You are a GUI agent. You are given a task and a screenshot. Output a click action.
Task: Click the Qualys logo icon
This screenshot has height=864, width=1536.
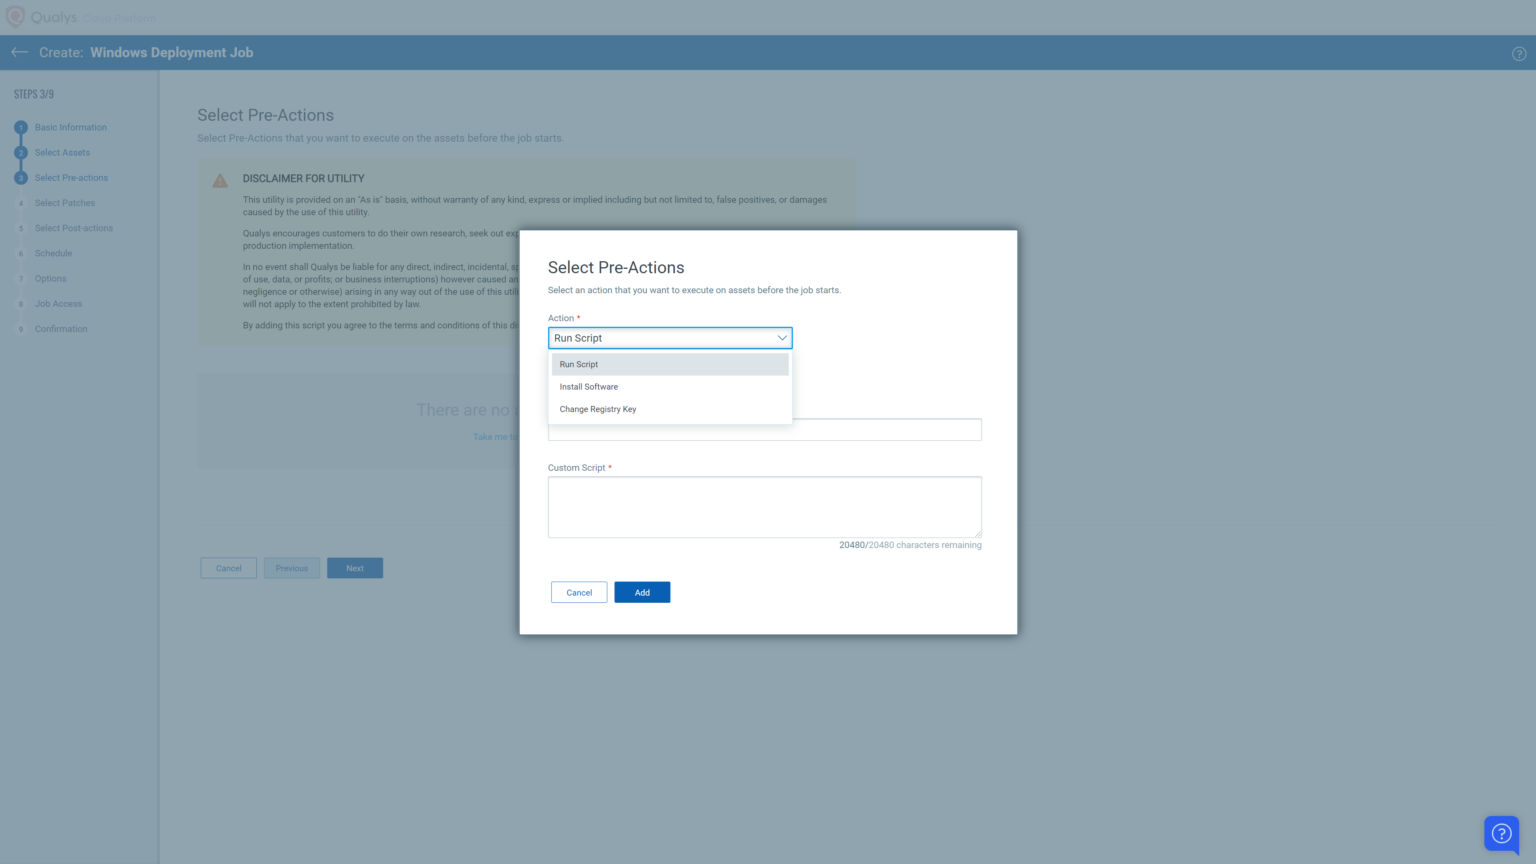(15, 16)
